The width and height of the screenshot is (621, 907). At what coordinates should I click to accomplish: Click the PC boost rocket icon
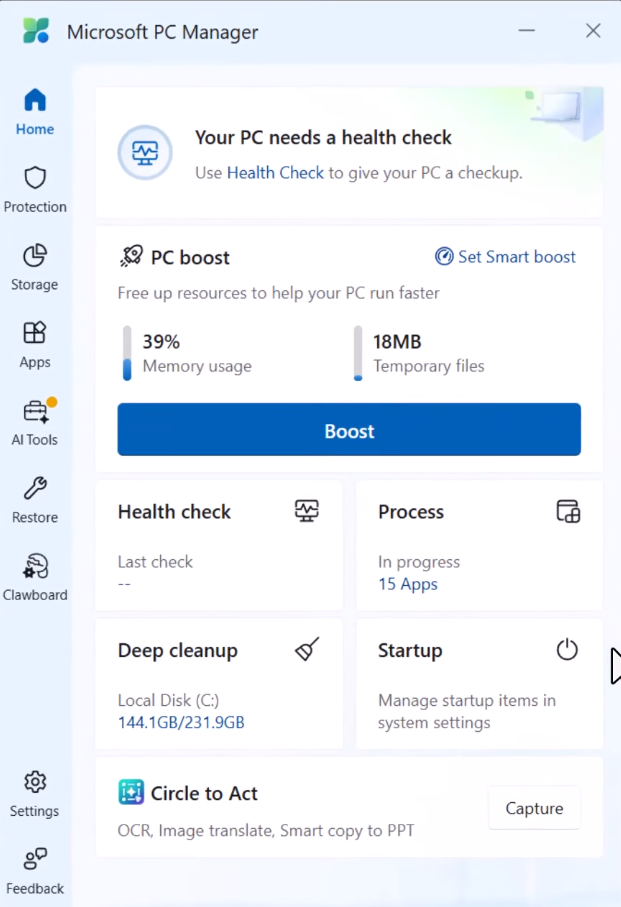(x=131, y=256)
